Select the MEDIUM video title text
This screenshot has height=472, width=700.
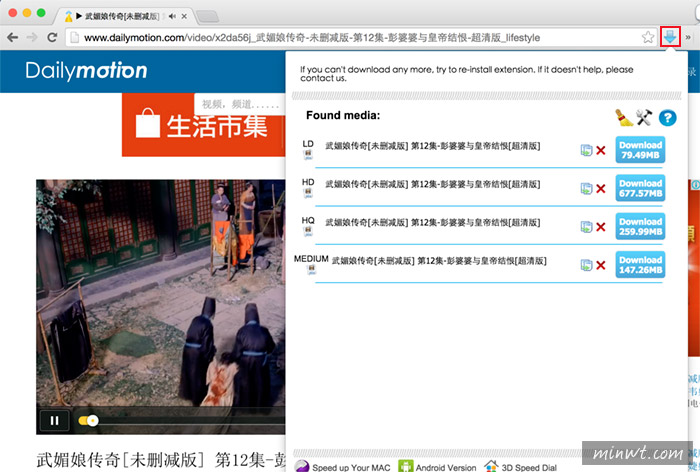(439, 261)
